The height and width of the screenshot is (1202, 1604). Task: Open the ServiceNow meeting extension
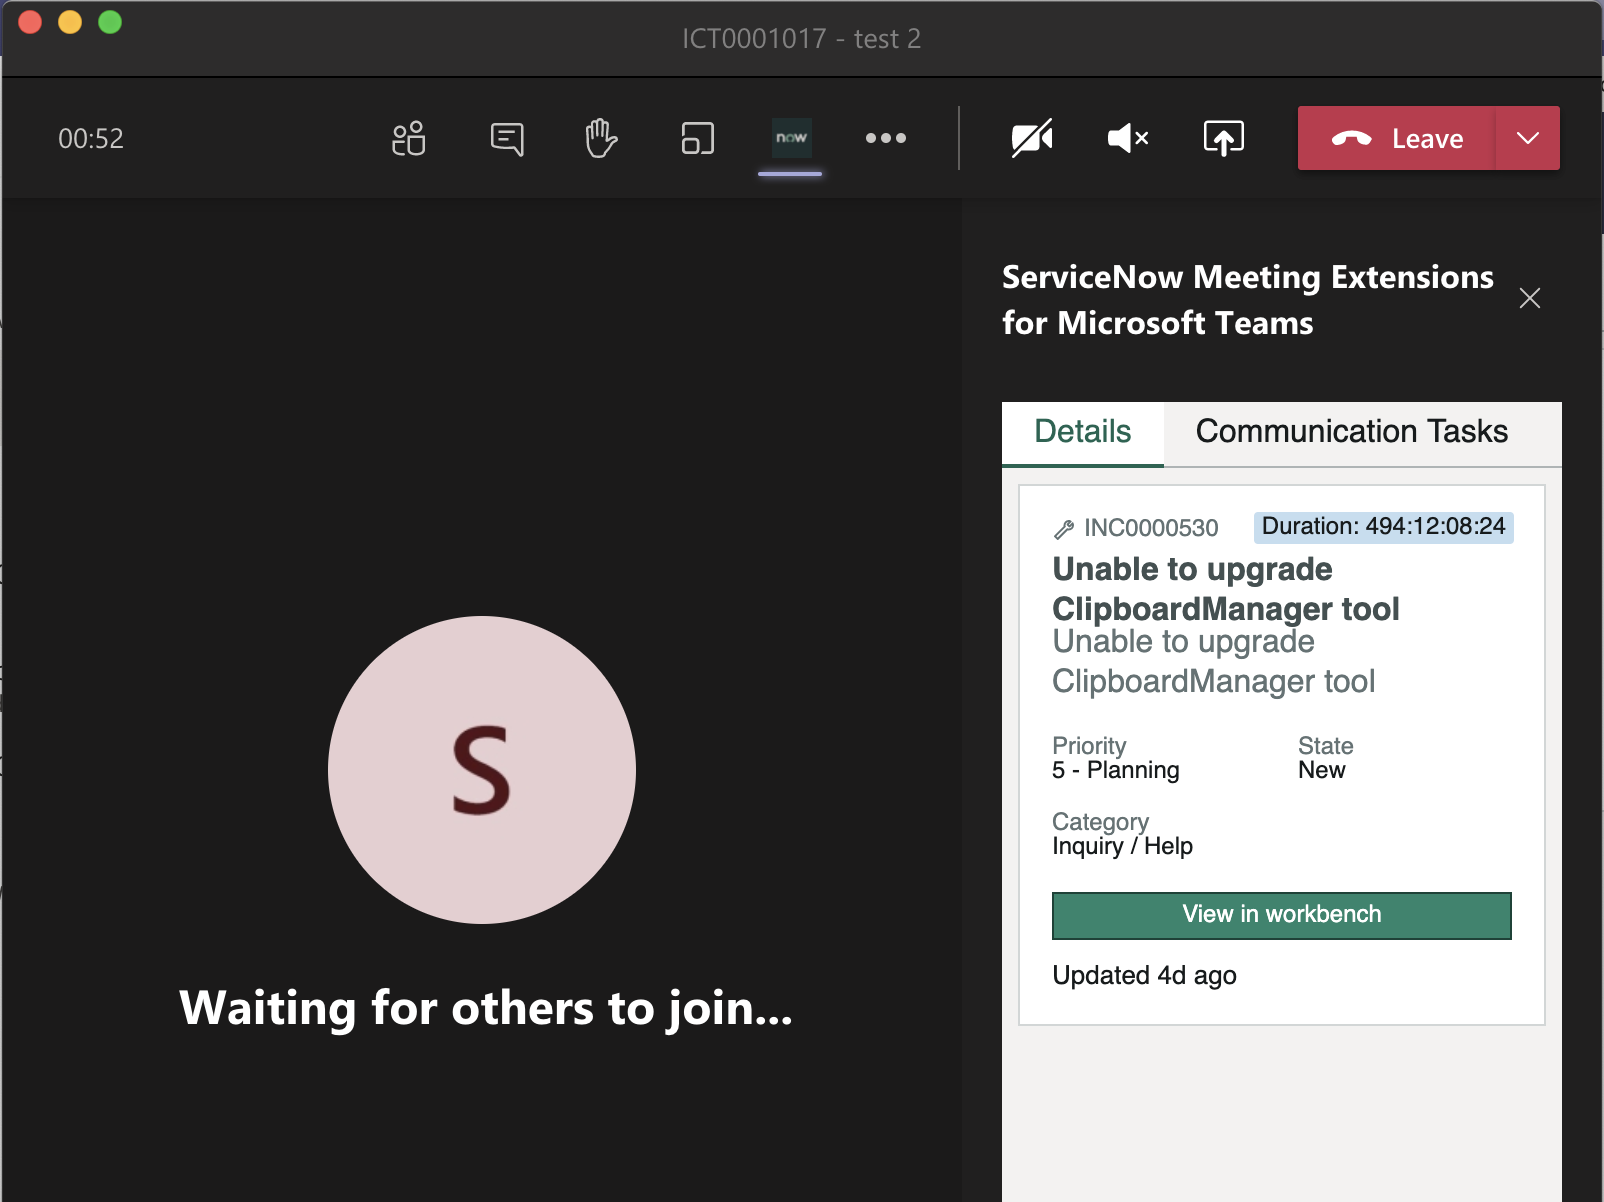tap(790, 139)
